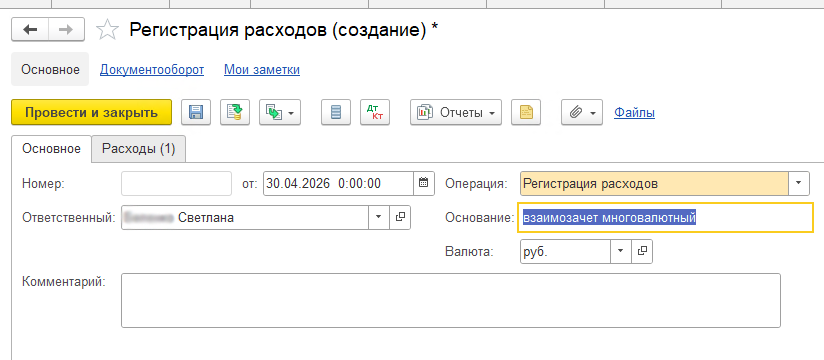This screenshot has height=360, width=824.
Task: Open the yellow notes icon
Action: pyautogui.click(x=526, y=112)
